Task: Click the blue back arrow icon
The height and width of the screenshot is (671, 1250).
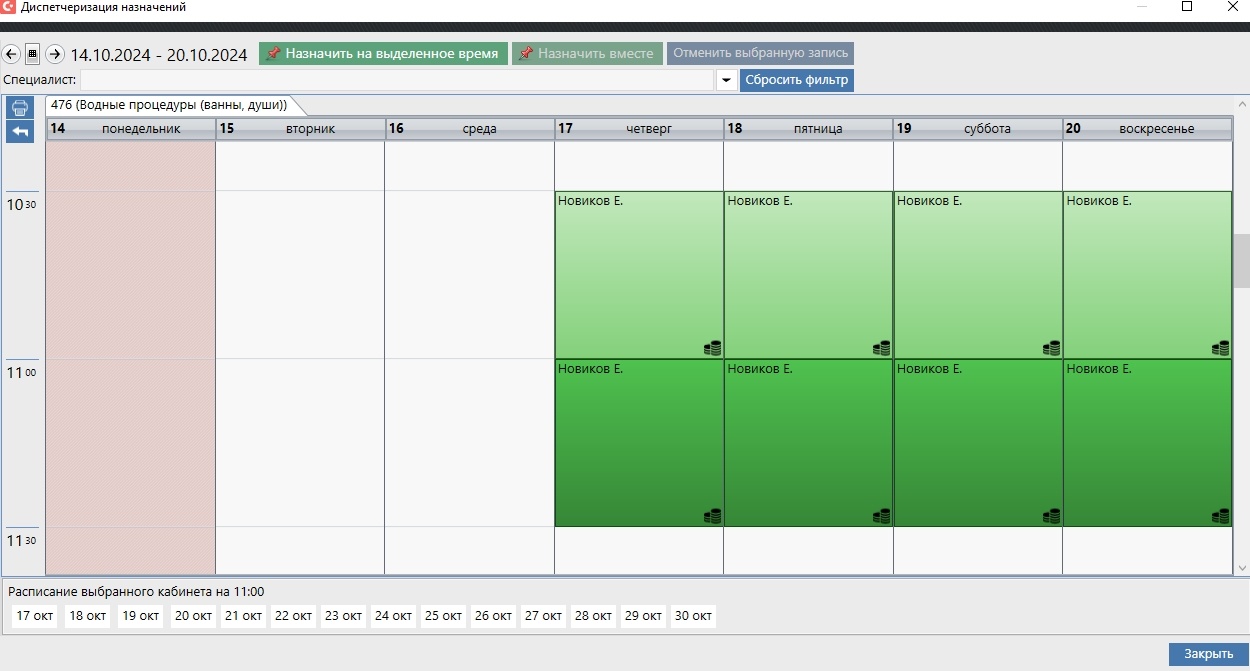Action: [20, 131]
